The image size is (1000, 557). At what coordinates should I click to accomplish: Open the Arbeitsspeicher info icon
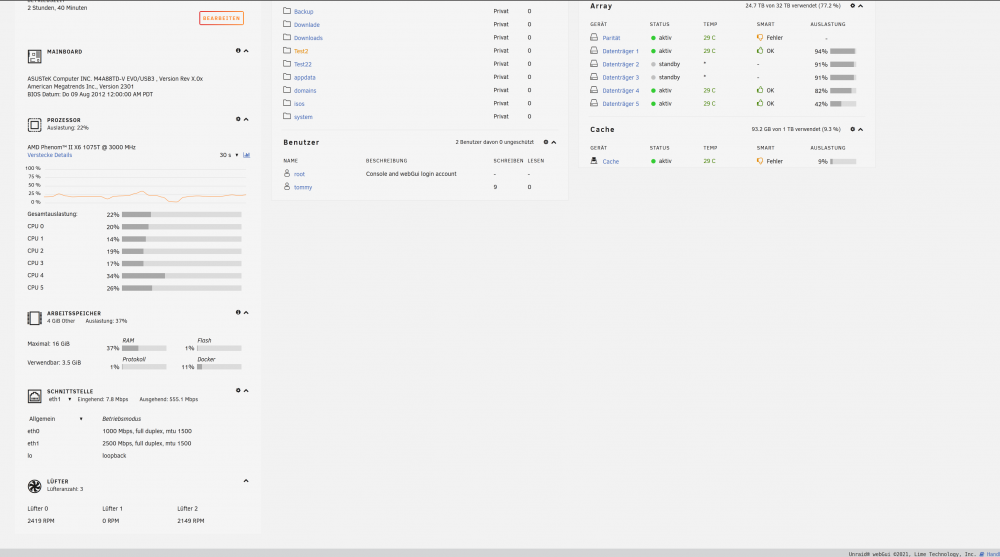pyautogui.click(x=238, y=312)
